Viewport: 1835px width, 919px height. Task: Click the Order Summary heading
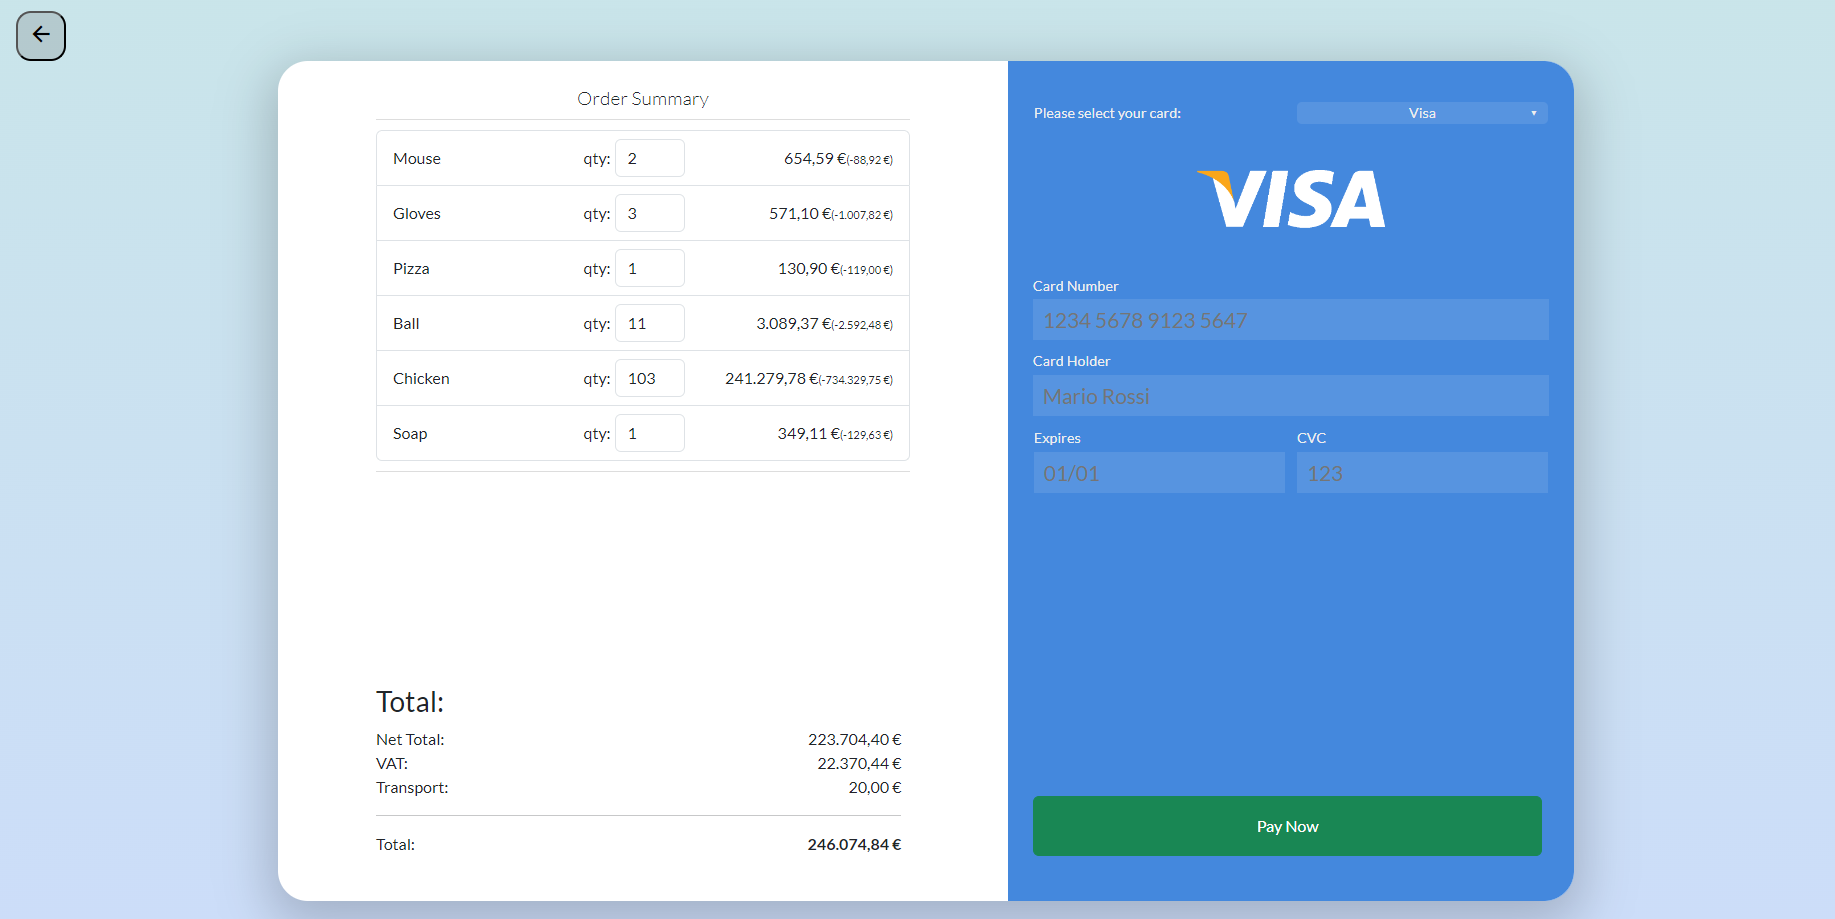pyautogui.click(x=642, y=99)
